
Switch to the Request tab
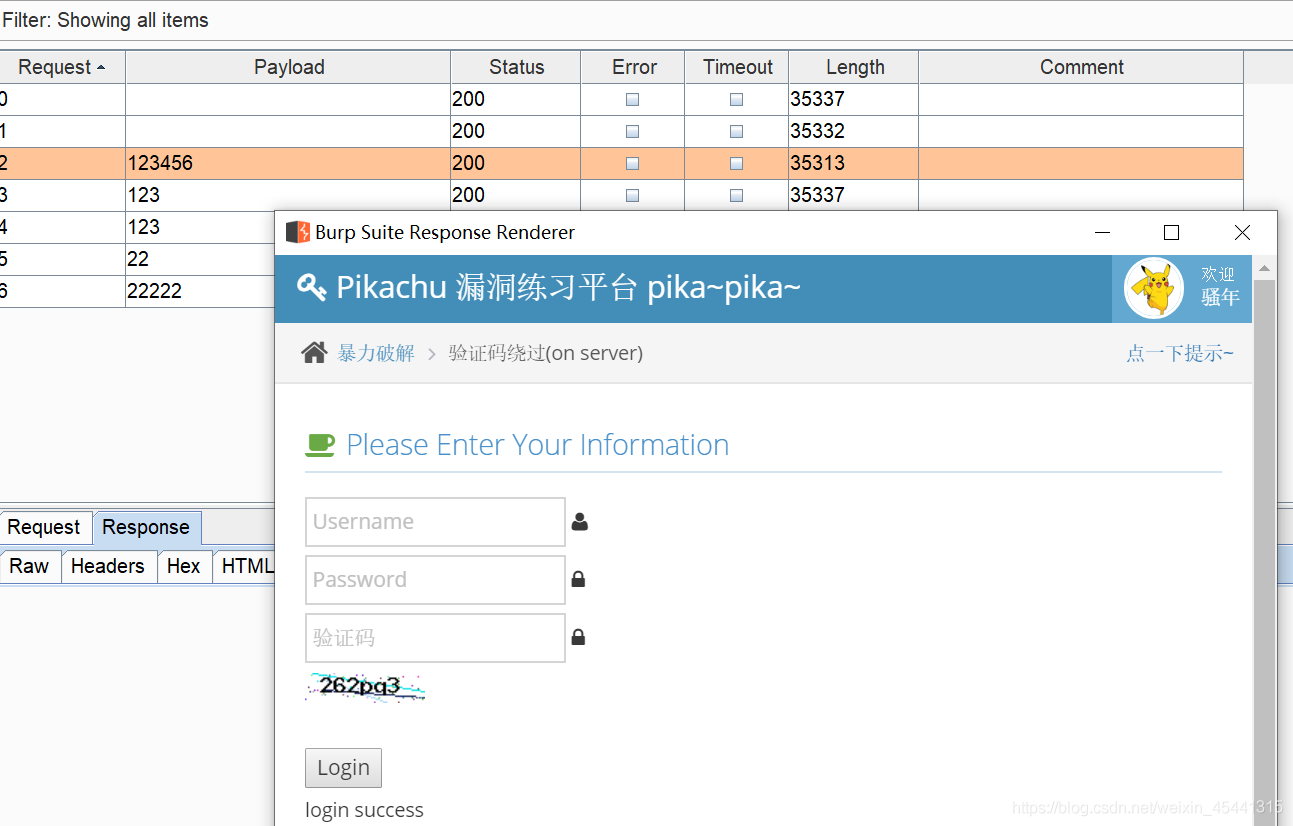click(x=44, y=527)
